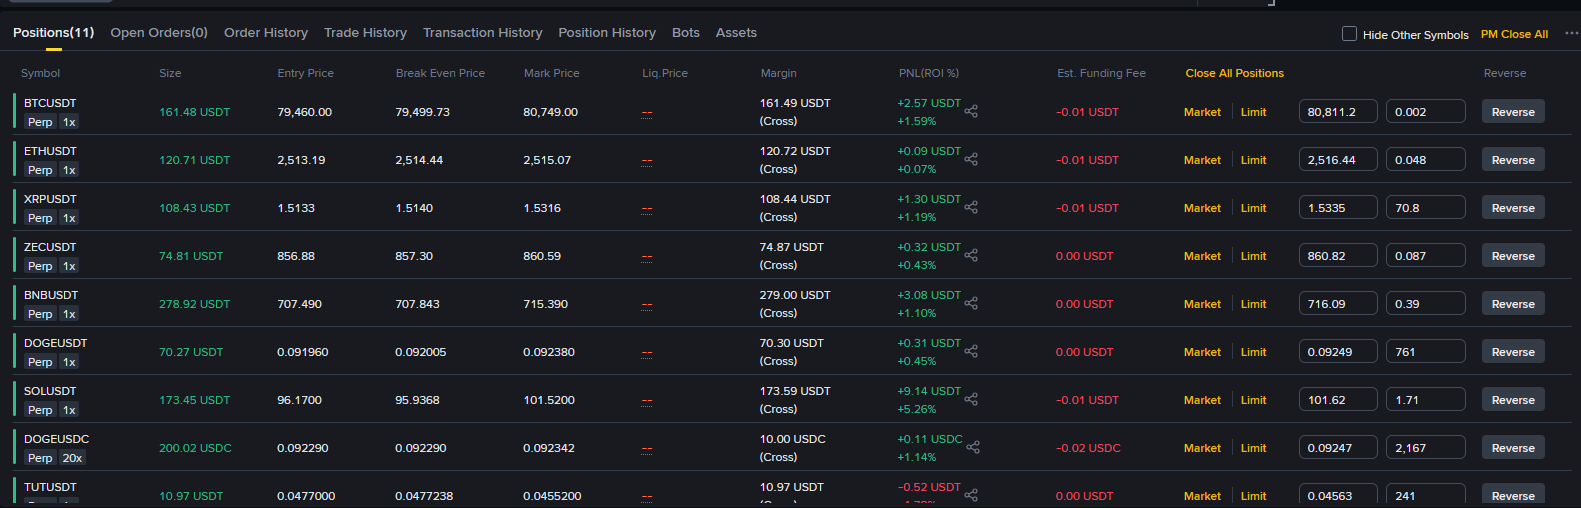Share SOLUSDT position PNL
The width and height of the screenshot is (1581, 508).
click(971, 399)
